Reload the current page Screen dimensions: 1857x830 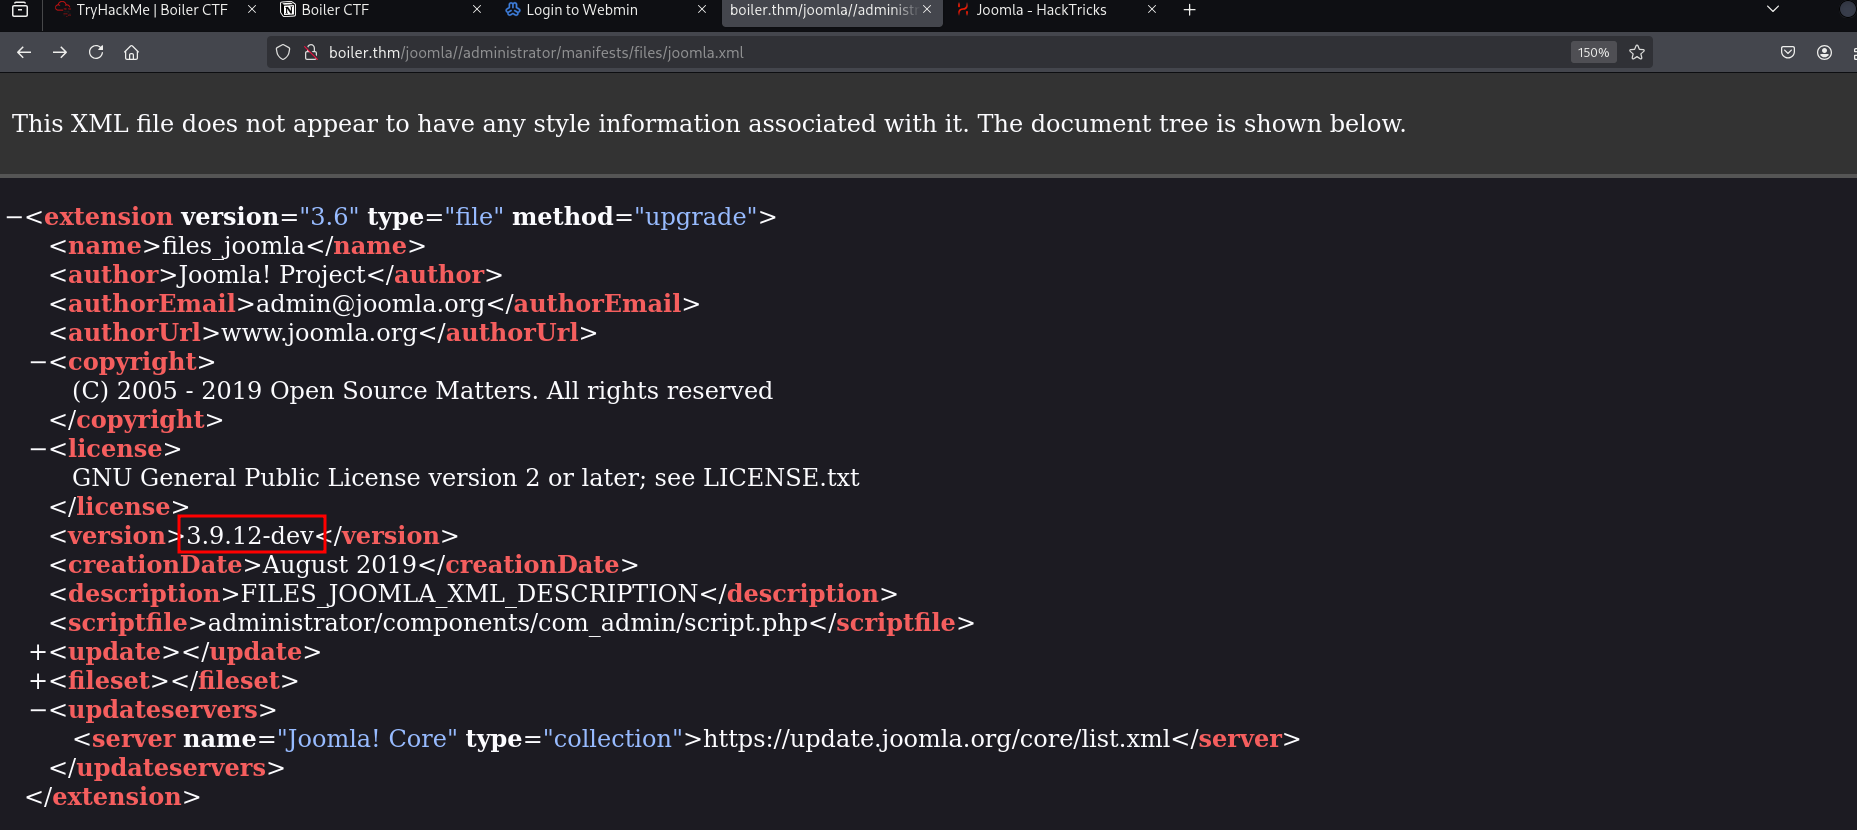click(96, 52)
